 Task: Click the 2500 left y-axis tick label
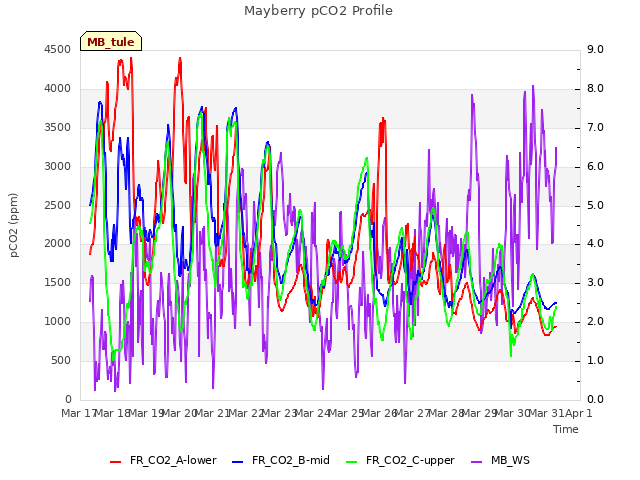tap(58, 205)
